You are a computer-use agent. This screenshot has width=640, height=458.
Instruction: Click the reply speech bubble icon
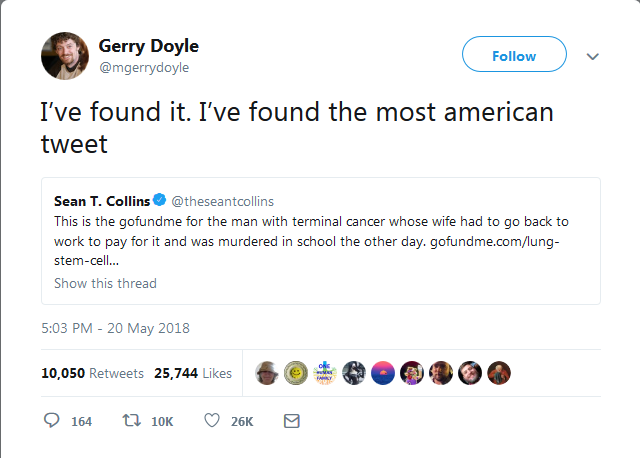pos(53,421)
